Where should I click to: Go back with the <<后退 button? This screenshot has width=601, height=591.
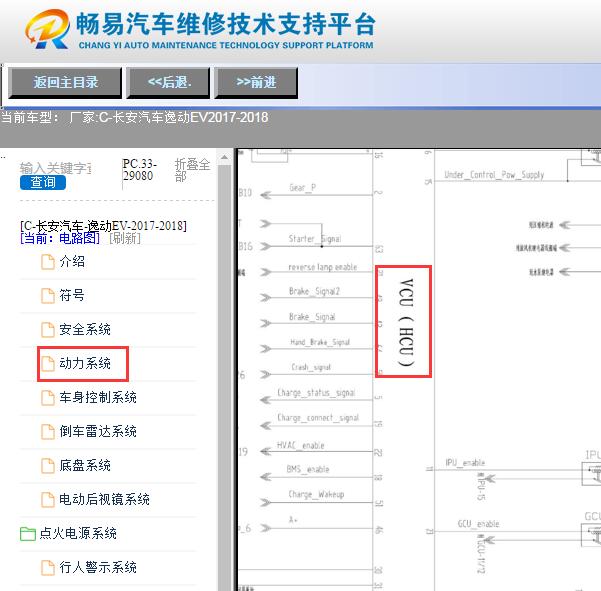169,82
